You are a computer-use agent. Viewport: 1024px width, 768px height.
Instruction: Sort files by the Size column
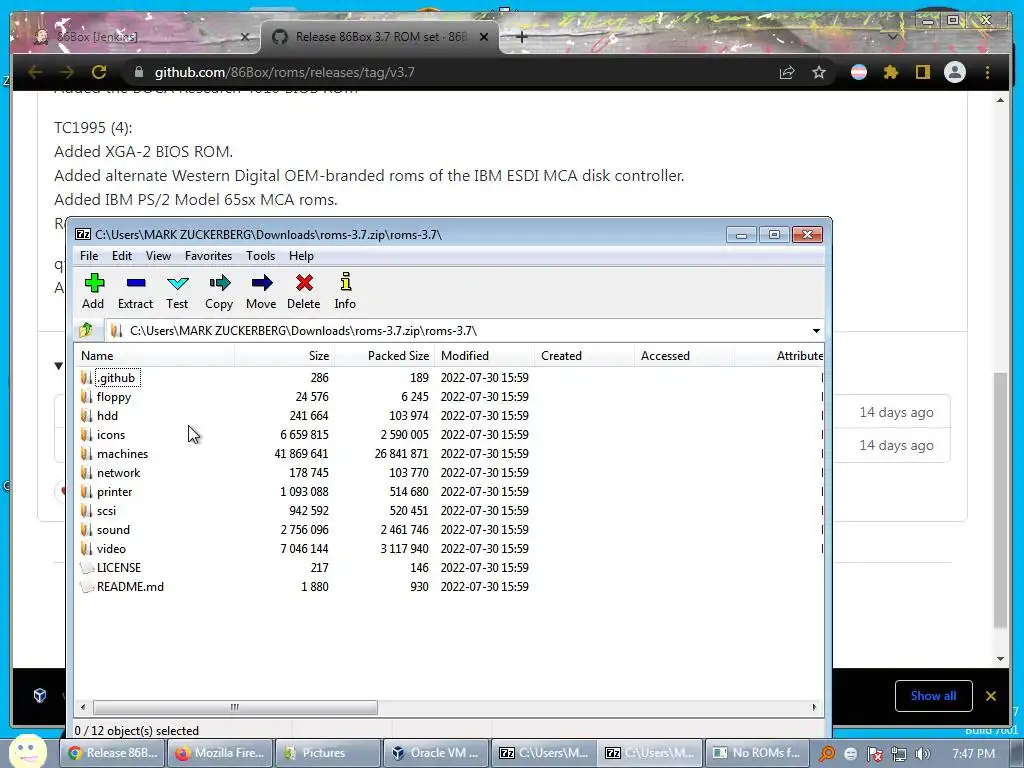[285, 356]
